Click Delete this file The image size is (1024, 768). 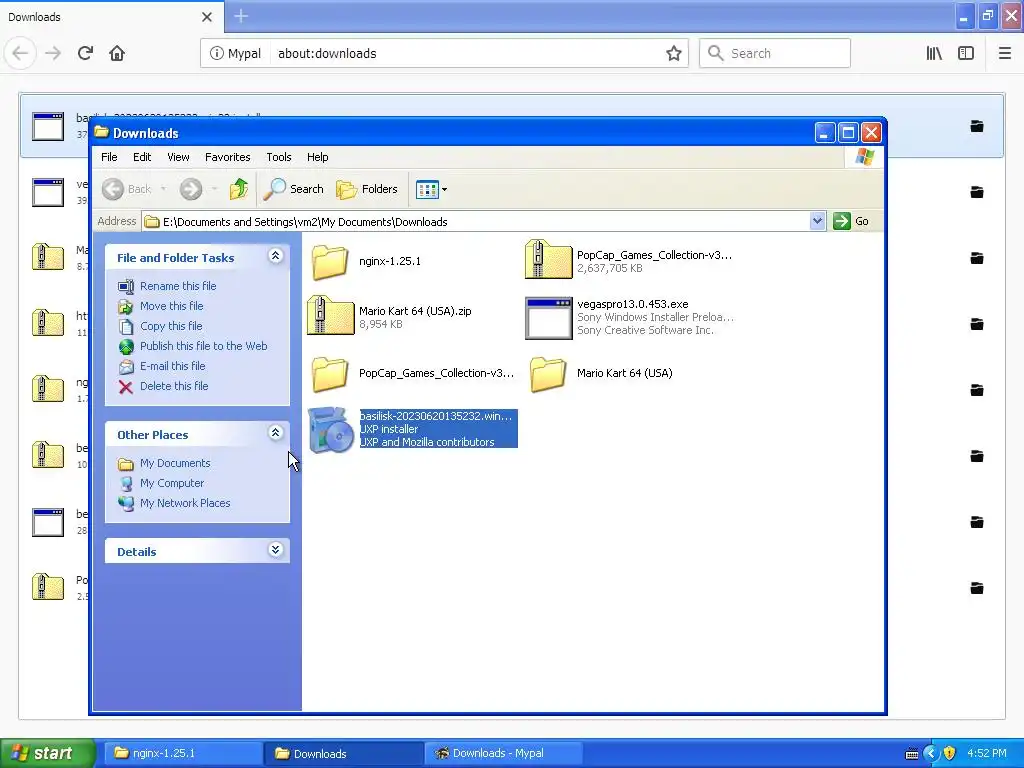174,386
